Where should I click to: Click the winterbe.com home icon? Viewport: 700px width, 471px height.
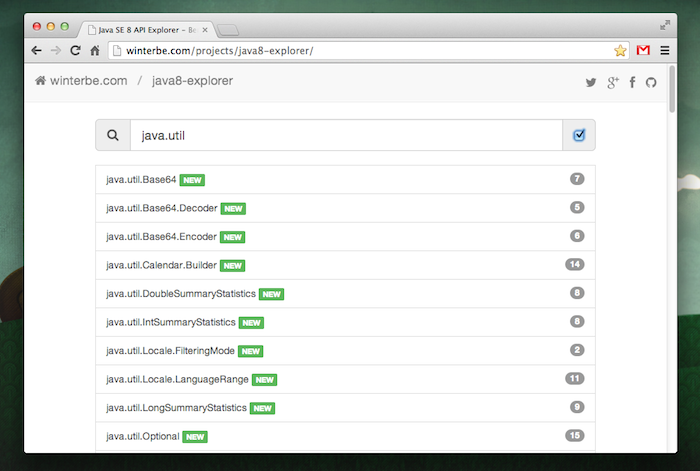click(x=41, y=80)
